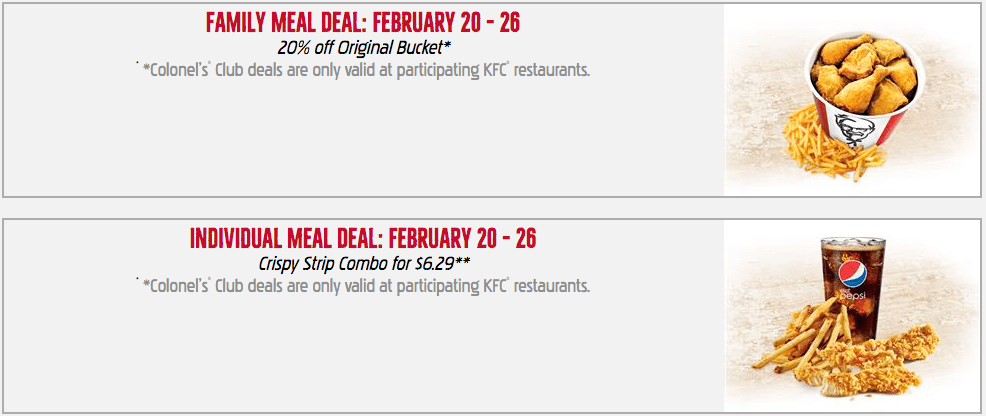Click the Pepsi logo on the cup
The height and width of the screenshot is (416, 986).
click(x=853, y=275)
